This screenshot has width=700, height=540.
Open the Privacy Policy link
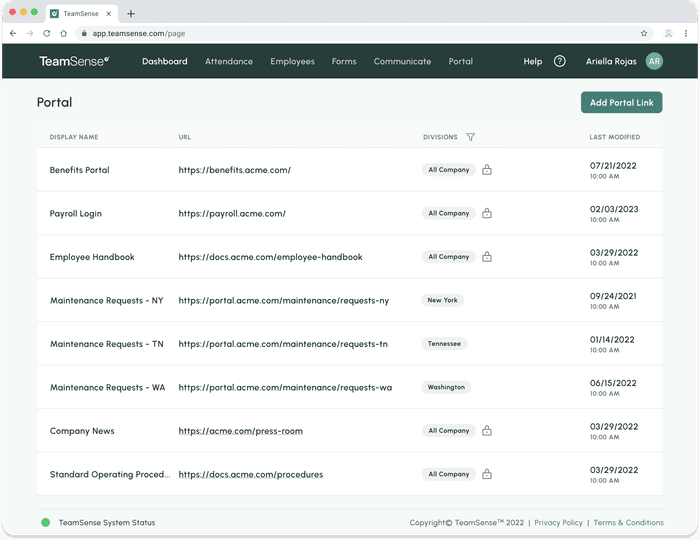558,523
